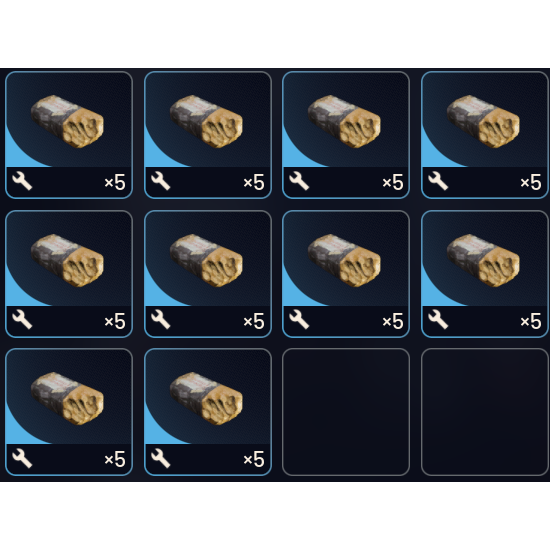Pick the item image in the bottom row's first slot
The height and width of the screenshot is (550, 550).
(67, 398)
